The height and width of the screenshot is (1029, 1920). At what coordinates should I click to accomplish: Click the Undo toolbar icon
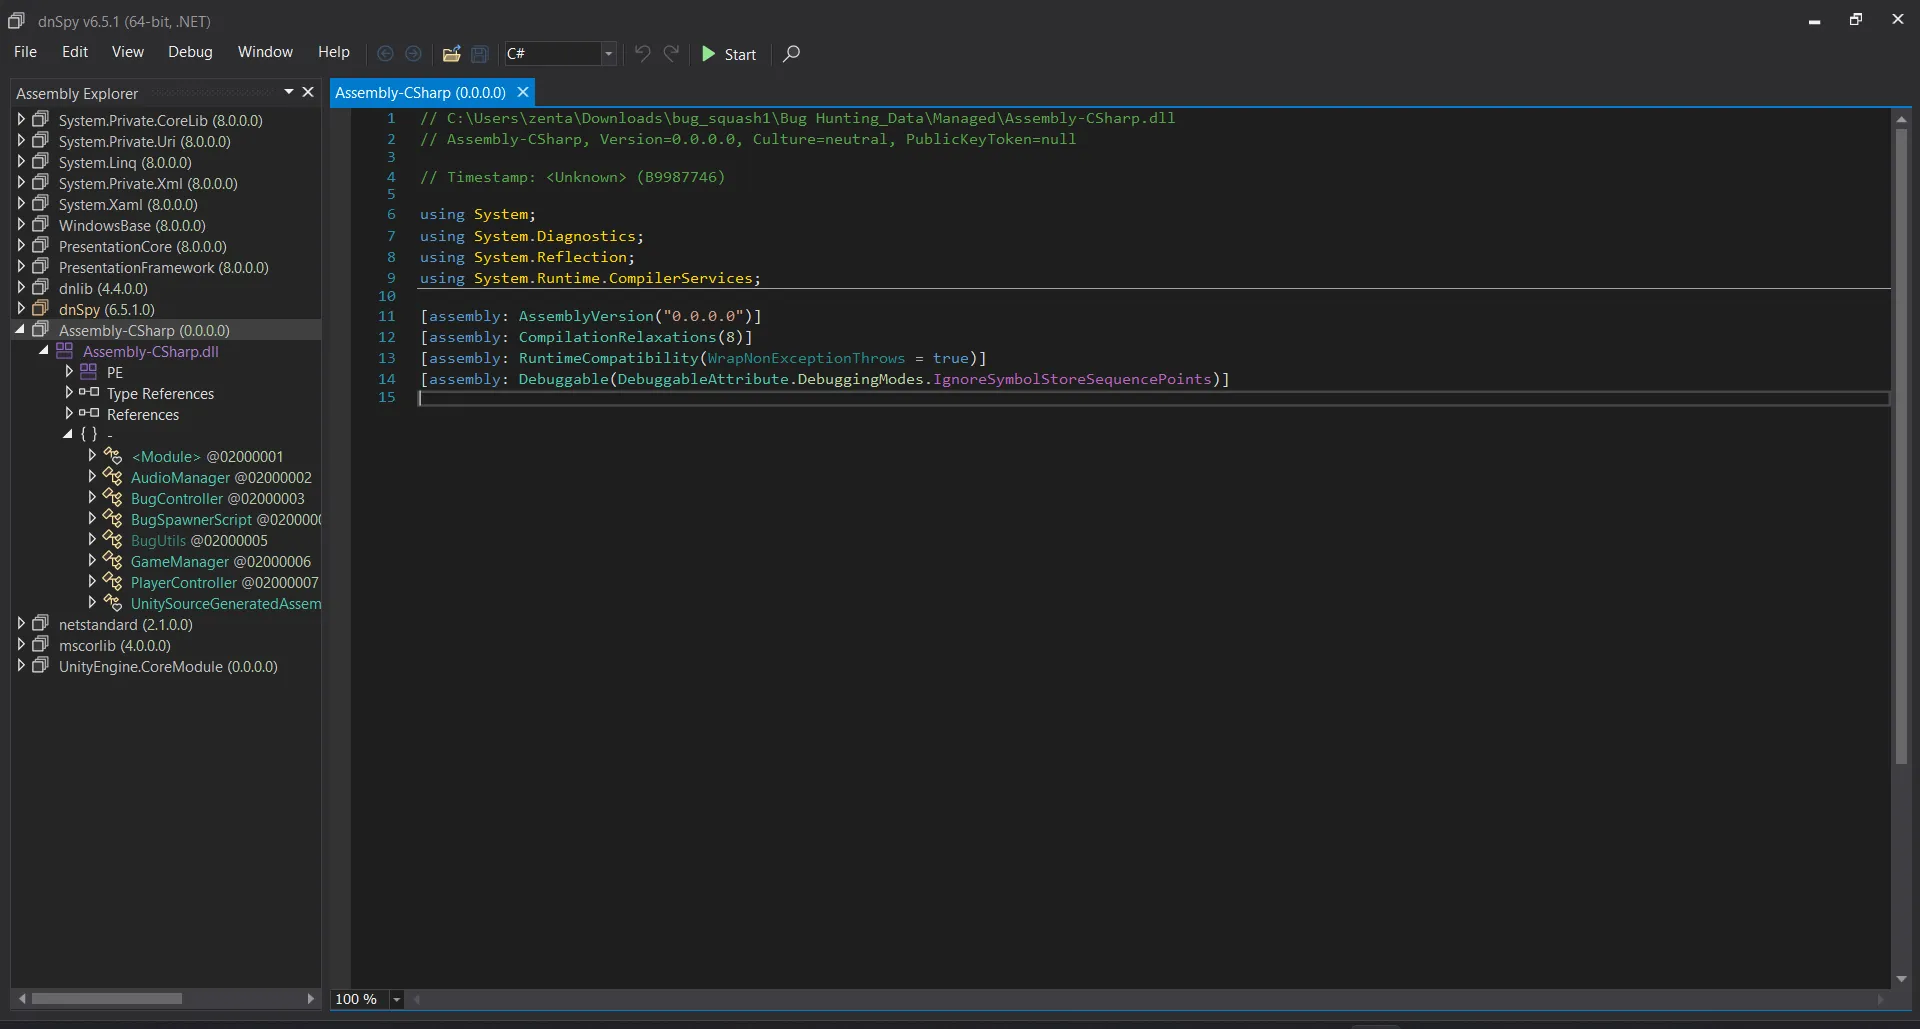[x=643, y=54]
